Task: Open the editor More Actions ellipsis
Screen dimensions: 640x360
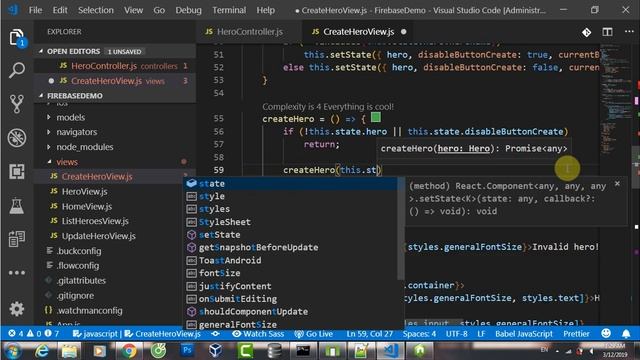Action: click(629, 31)
